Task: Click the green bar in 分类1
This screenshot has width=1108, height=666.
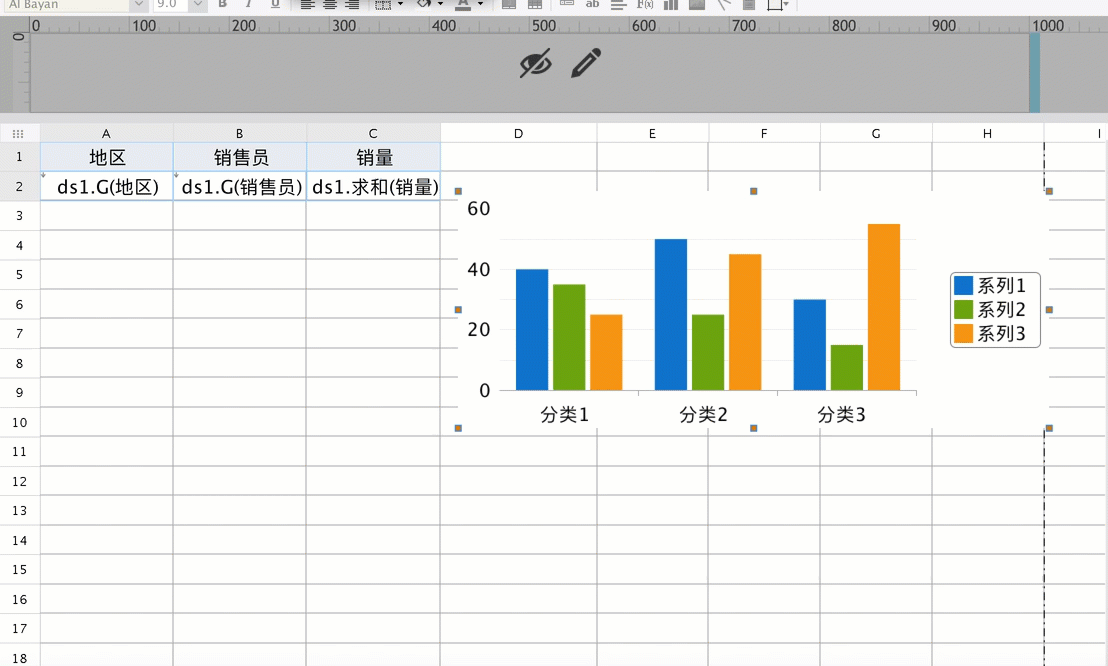Action: pyautogui.click(x=569, y=337)
